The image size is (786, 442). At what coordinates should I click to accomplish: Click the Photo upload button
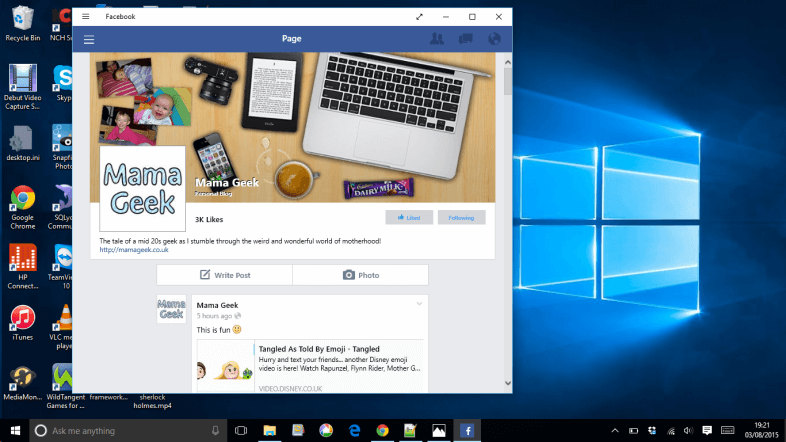[360, 275]
